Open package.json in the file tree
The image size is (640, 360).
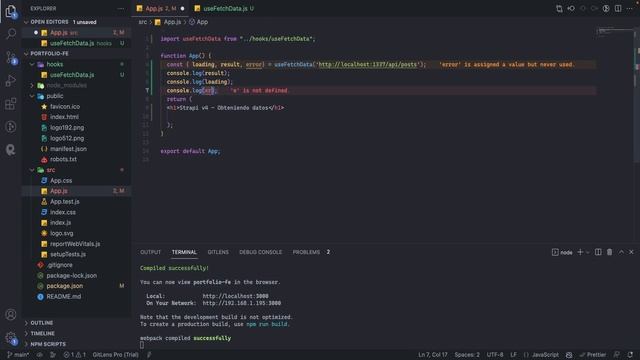[76, 286]
